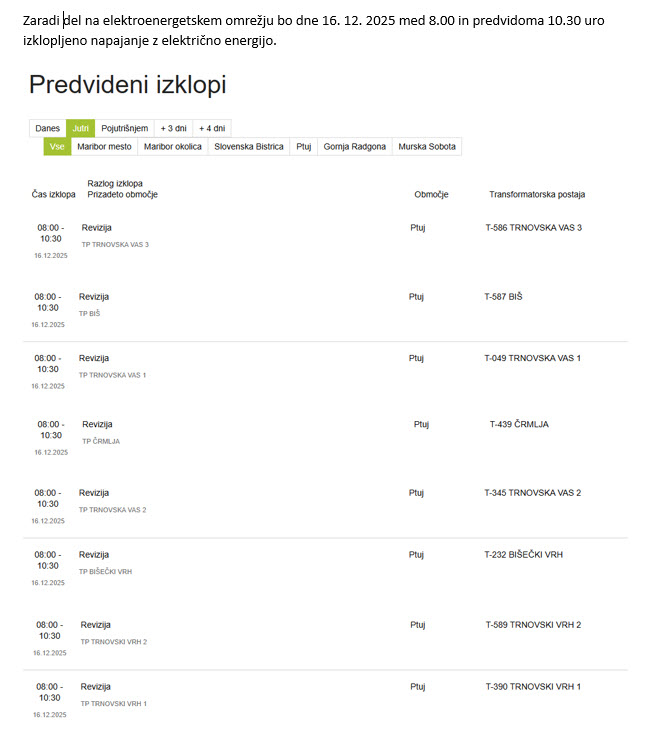The width and height of the screenshot is (663, 751).
Task: Click the T-232 BIŠEČKI VRH station
Action: [x=524, y=555]
